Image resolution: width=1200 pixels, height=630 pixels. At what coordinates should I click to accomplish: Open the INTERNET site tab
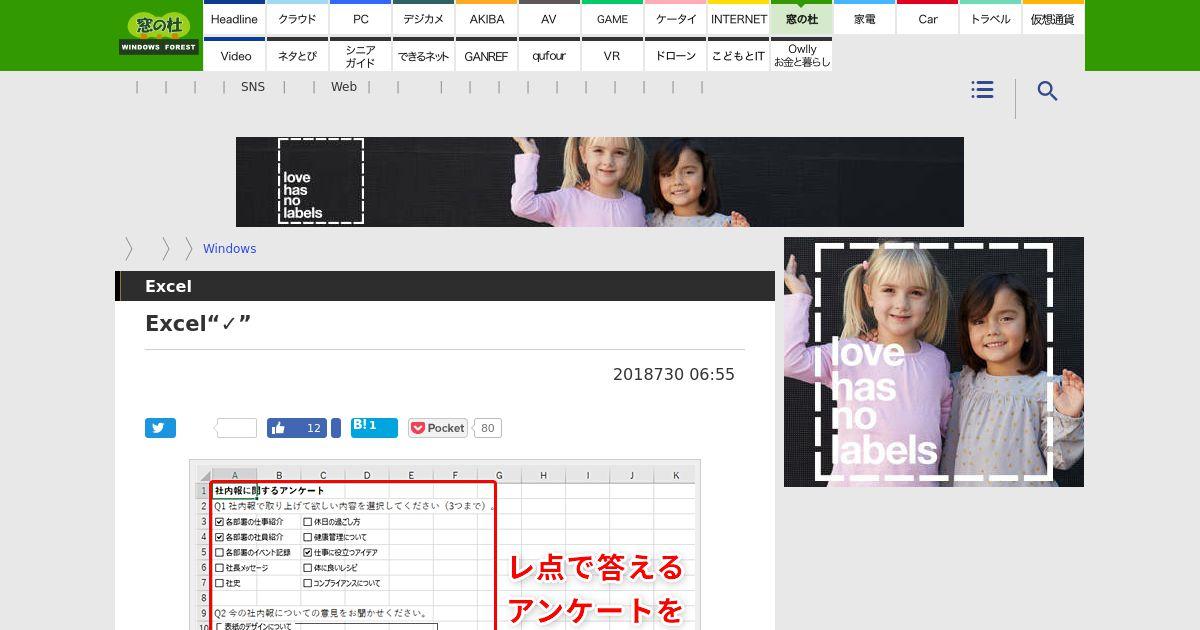click(x=738, y=19)
